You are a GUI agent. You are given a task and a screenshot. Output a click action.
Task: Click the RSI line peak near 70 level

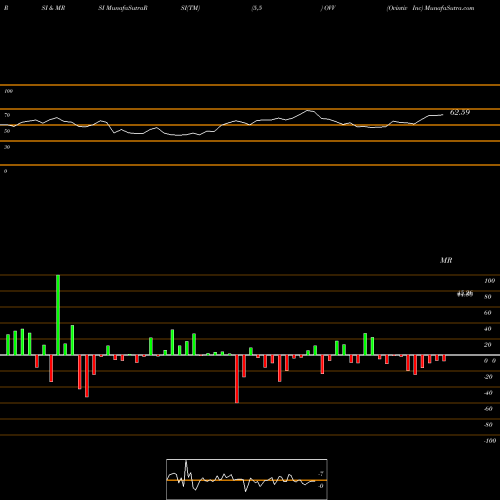coord(309,110)
